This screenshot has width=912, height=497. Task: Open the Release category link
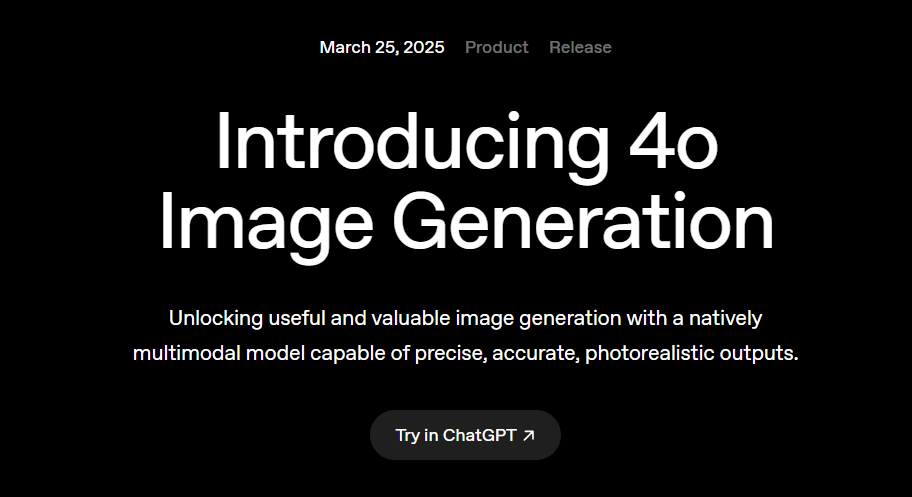[x=580, y=47]
